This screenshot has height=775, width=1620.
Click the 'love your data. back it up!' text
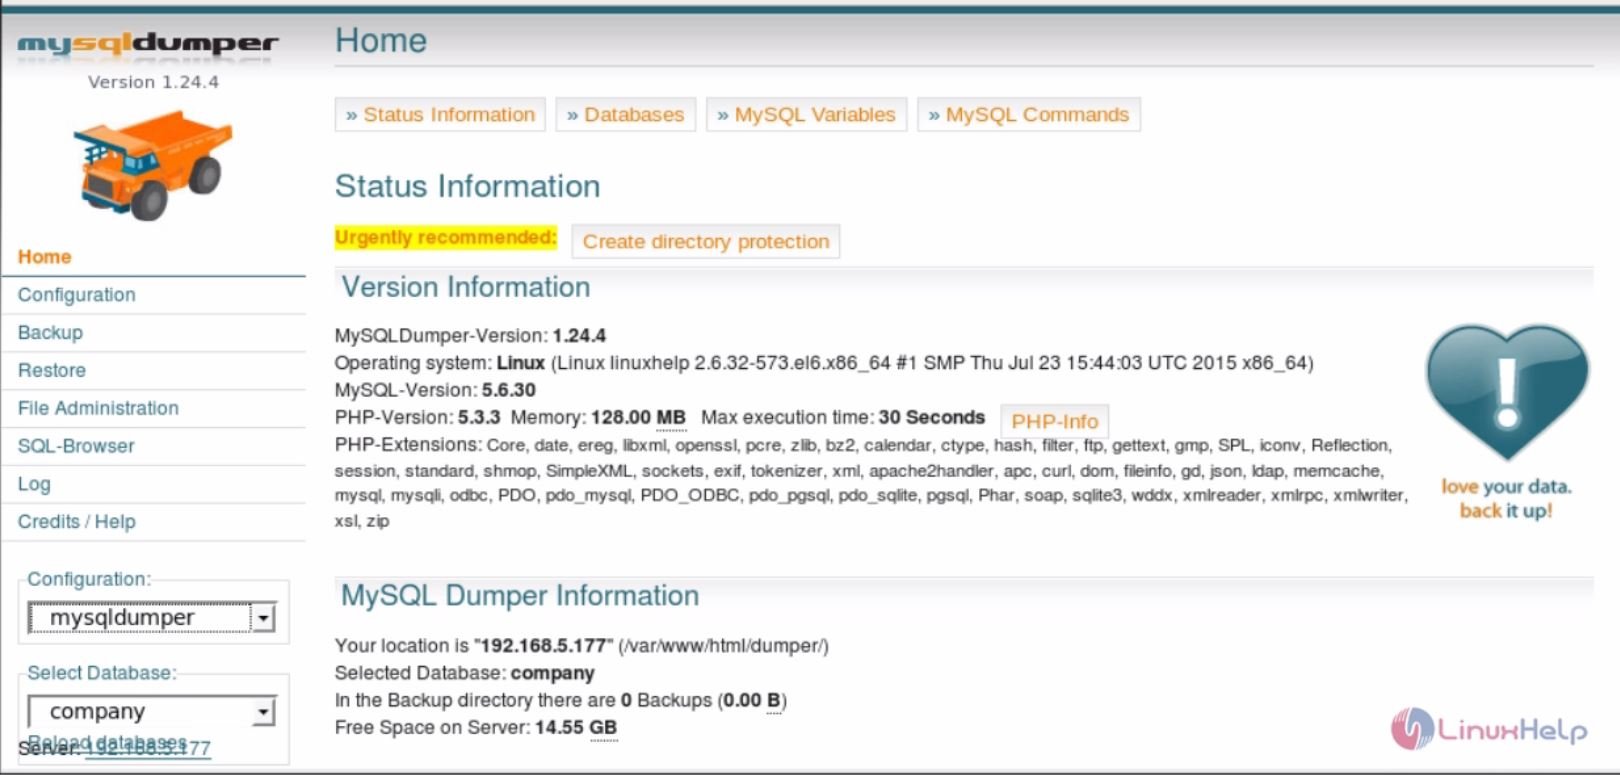pos(1506,498)
